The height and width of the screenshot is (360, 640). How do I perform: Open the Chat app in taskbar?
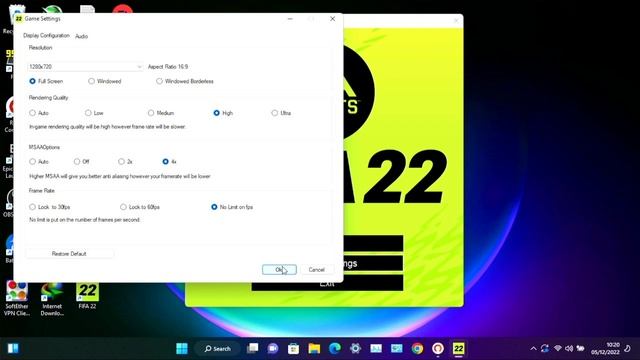(x=273, y=349)
